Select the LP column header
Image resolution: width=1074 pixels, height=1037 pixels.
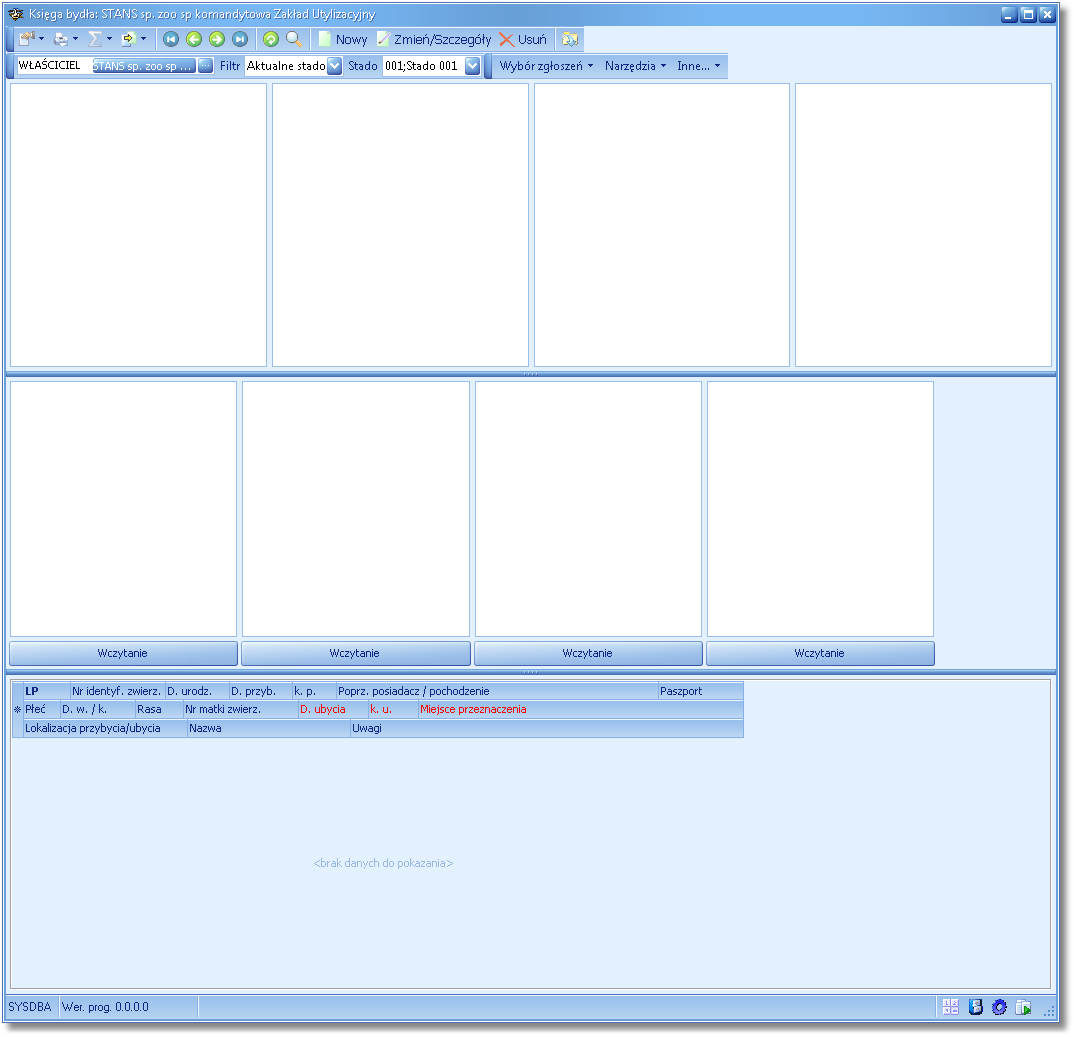47,691
